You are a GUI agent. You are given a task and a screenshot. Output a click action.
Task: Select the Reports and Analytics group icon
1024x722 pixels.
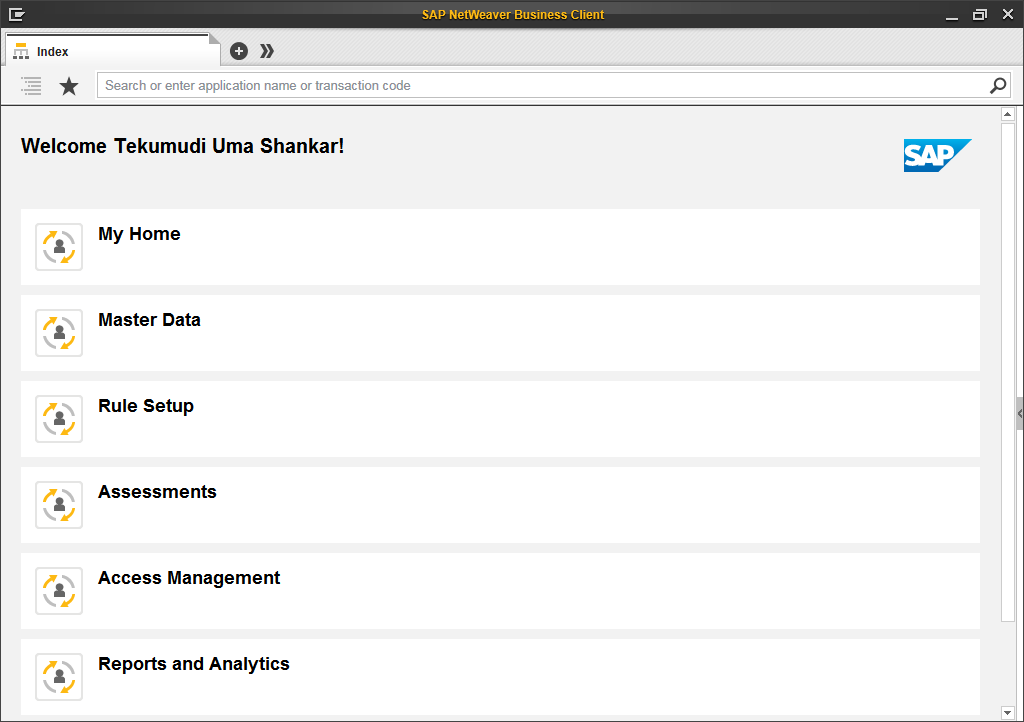point(58,677)
